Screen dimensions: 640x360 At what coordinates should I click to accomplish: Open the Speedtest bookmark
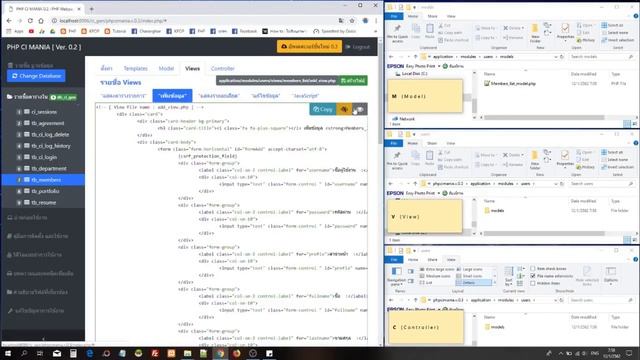[x=335, y=31]
